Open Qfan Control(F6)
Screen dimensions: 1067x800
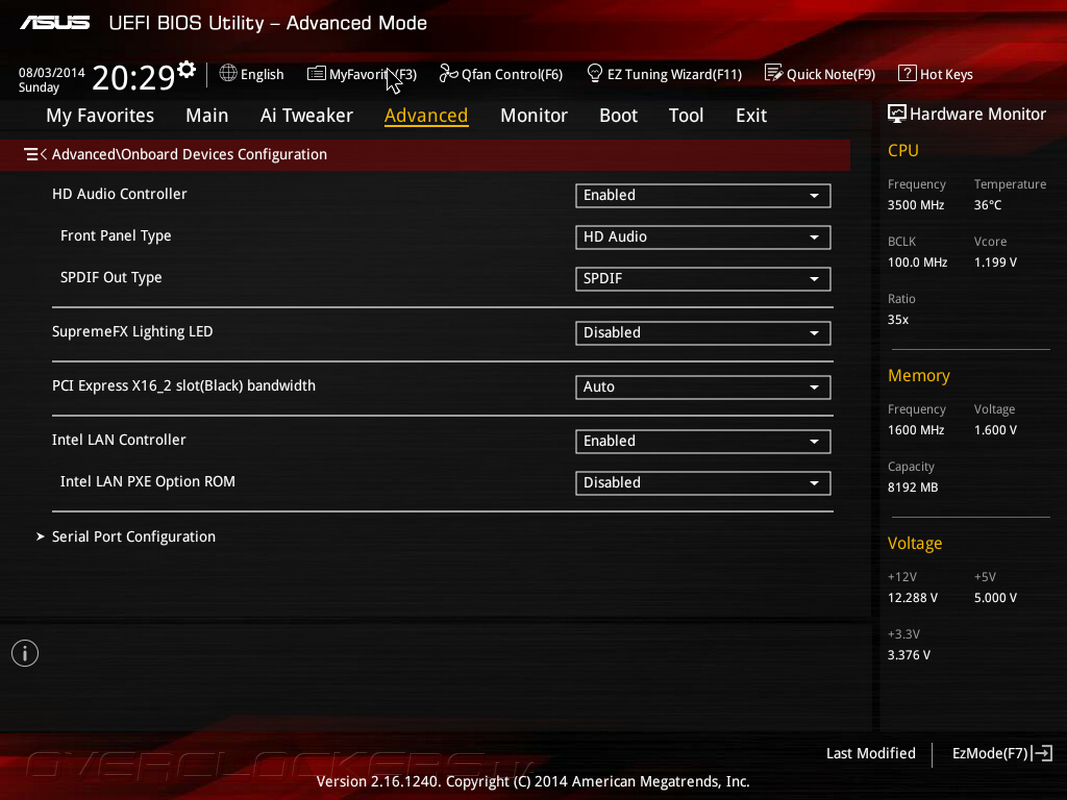coord(502,74)
